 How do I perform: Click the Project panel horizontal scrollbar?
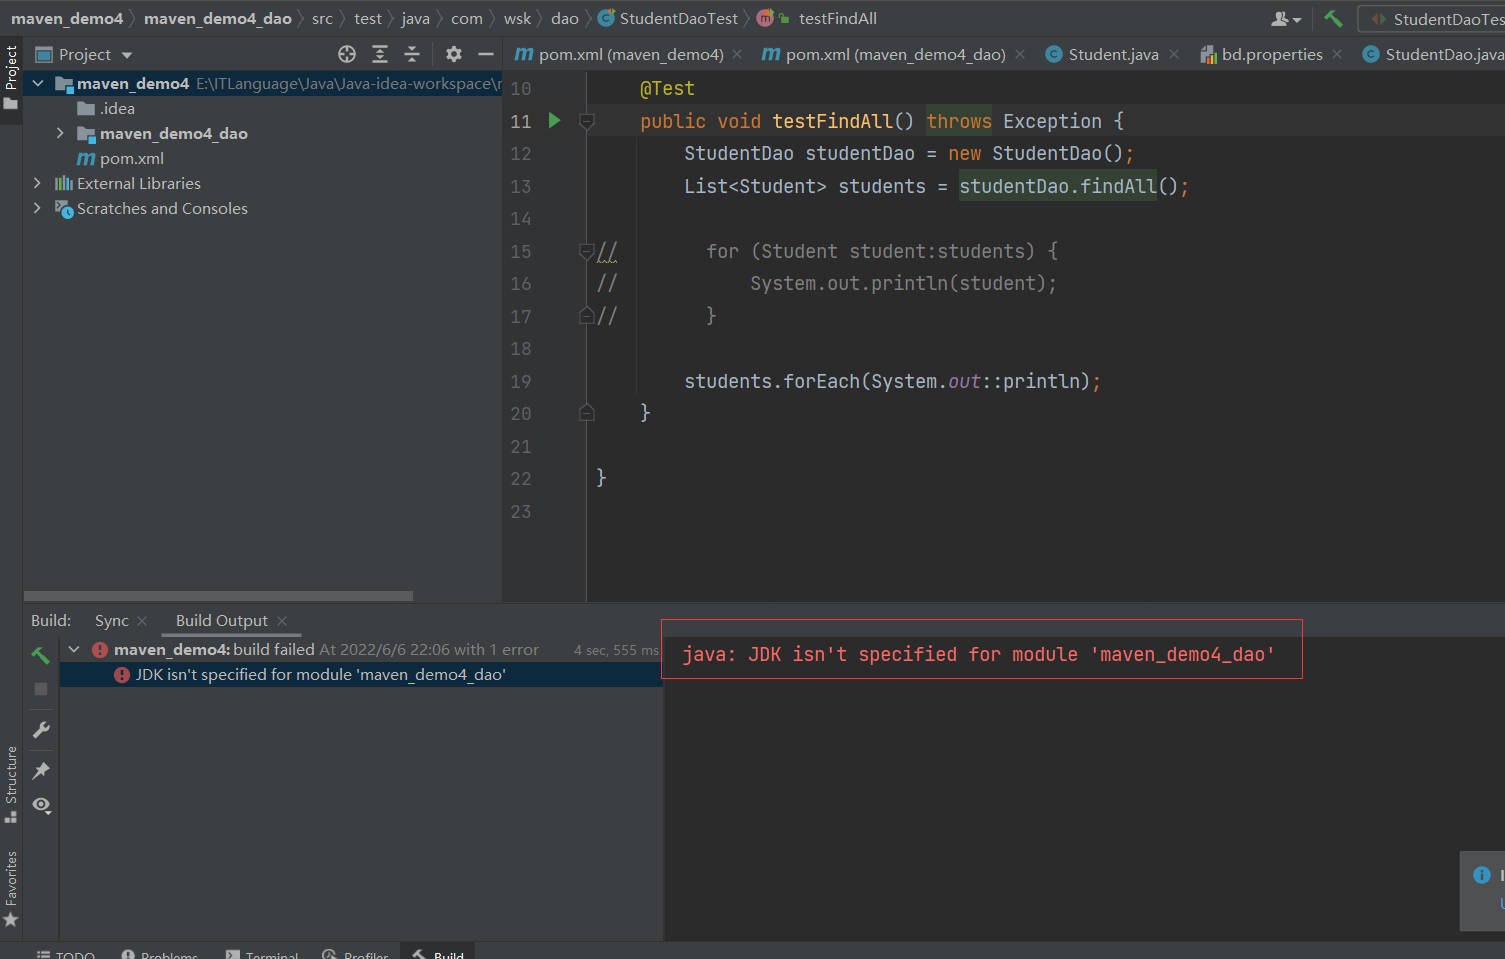click(x=218, y=595)
